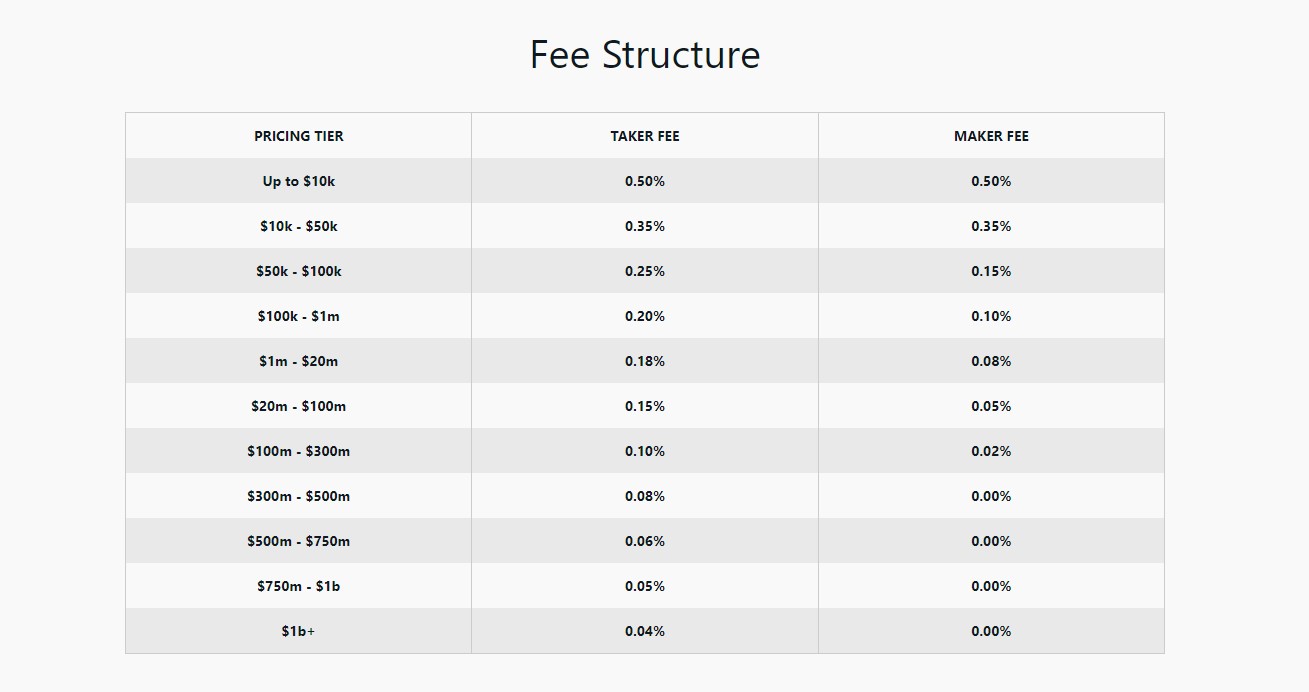Image resolution: width=1309 pixels, height=692 pixels.
Task: Select the $100m - $300m tier cell
Action: 298,451
